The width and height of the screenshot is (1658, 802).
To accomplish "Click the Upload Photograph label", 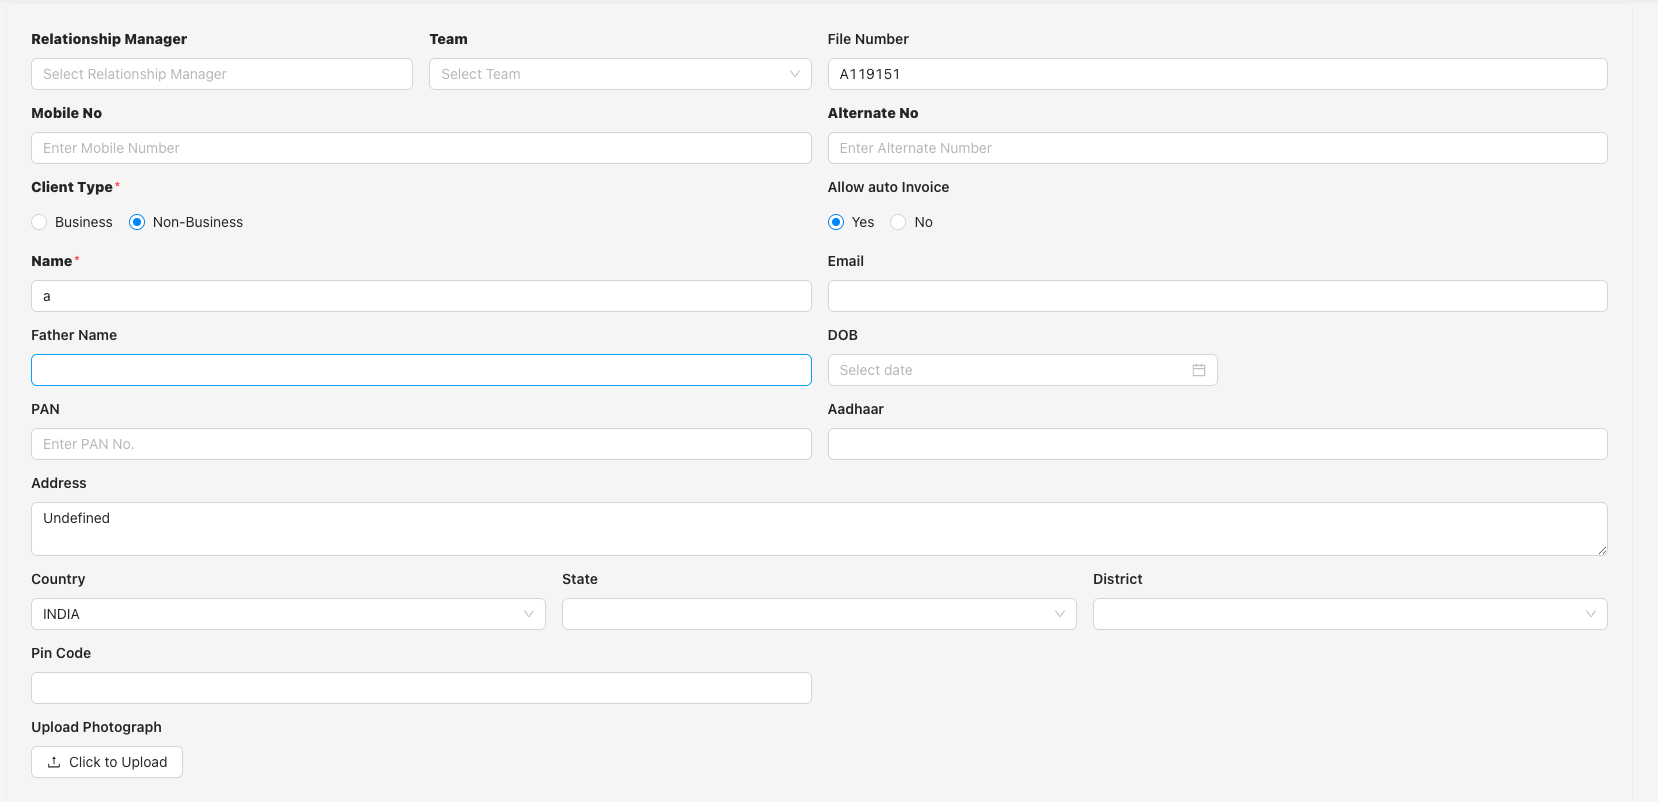I will point(96,727).
